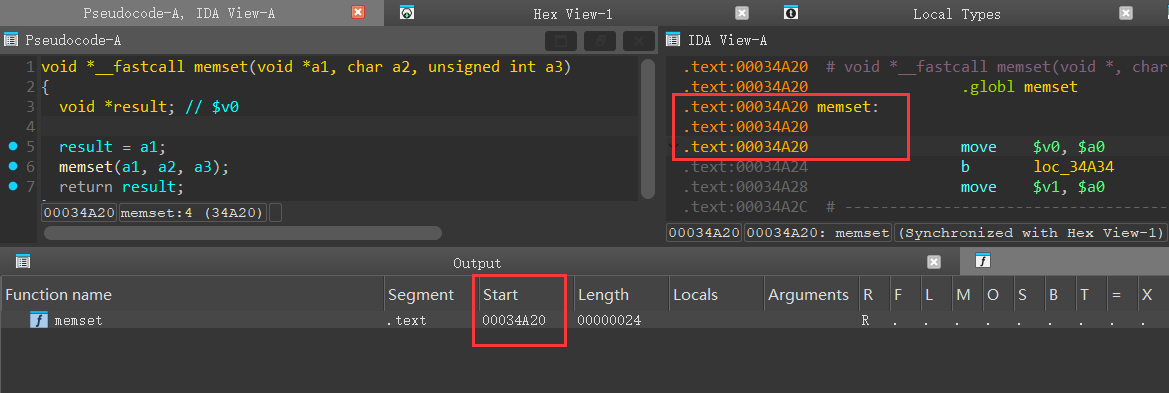Click the Local Types tab icon
Viewport: 1169px width, 393px height.
coord(791,13)
